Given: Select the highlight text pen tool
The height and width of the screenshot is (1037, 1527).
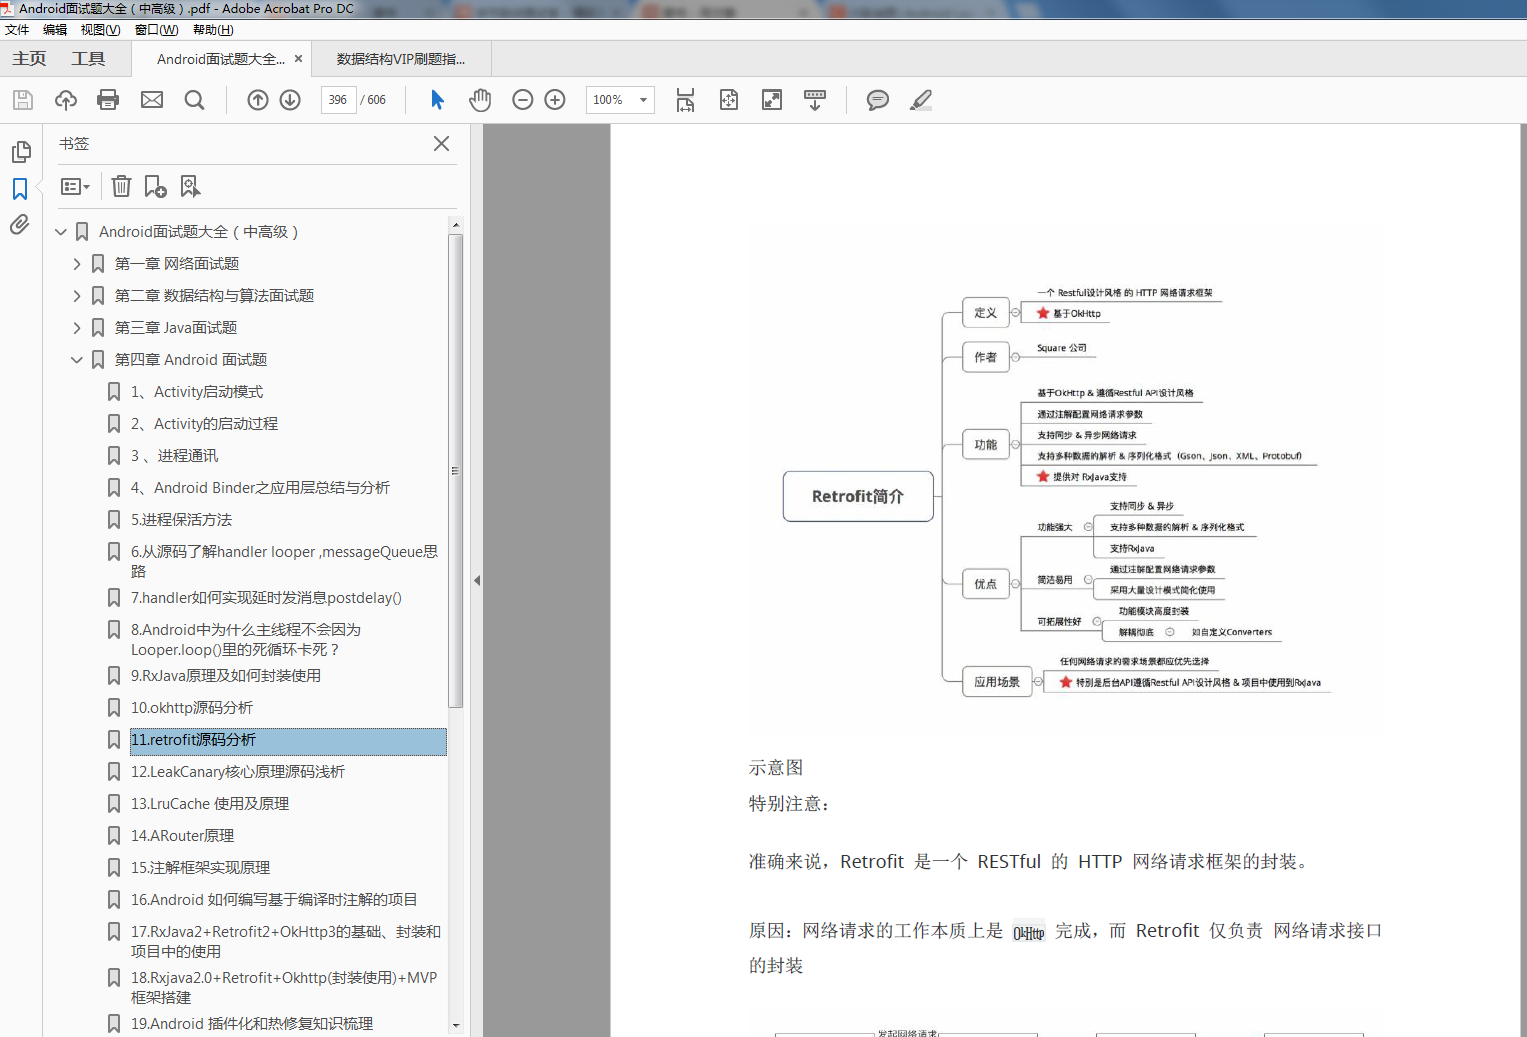Looking at the screenshot, I should [x=921, y=100].
